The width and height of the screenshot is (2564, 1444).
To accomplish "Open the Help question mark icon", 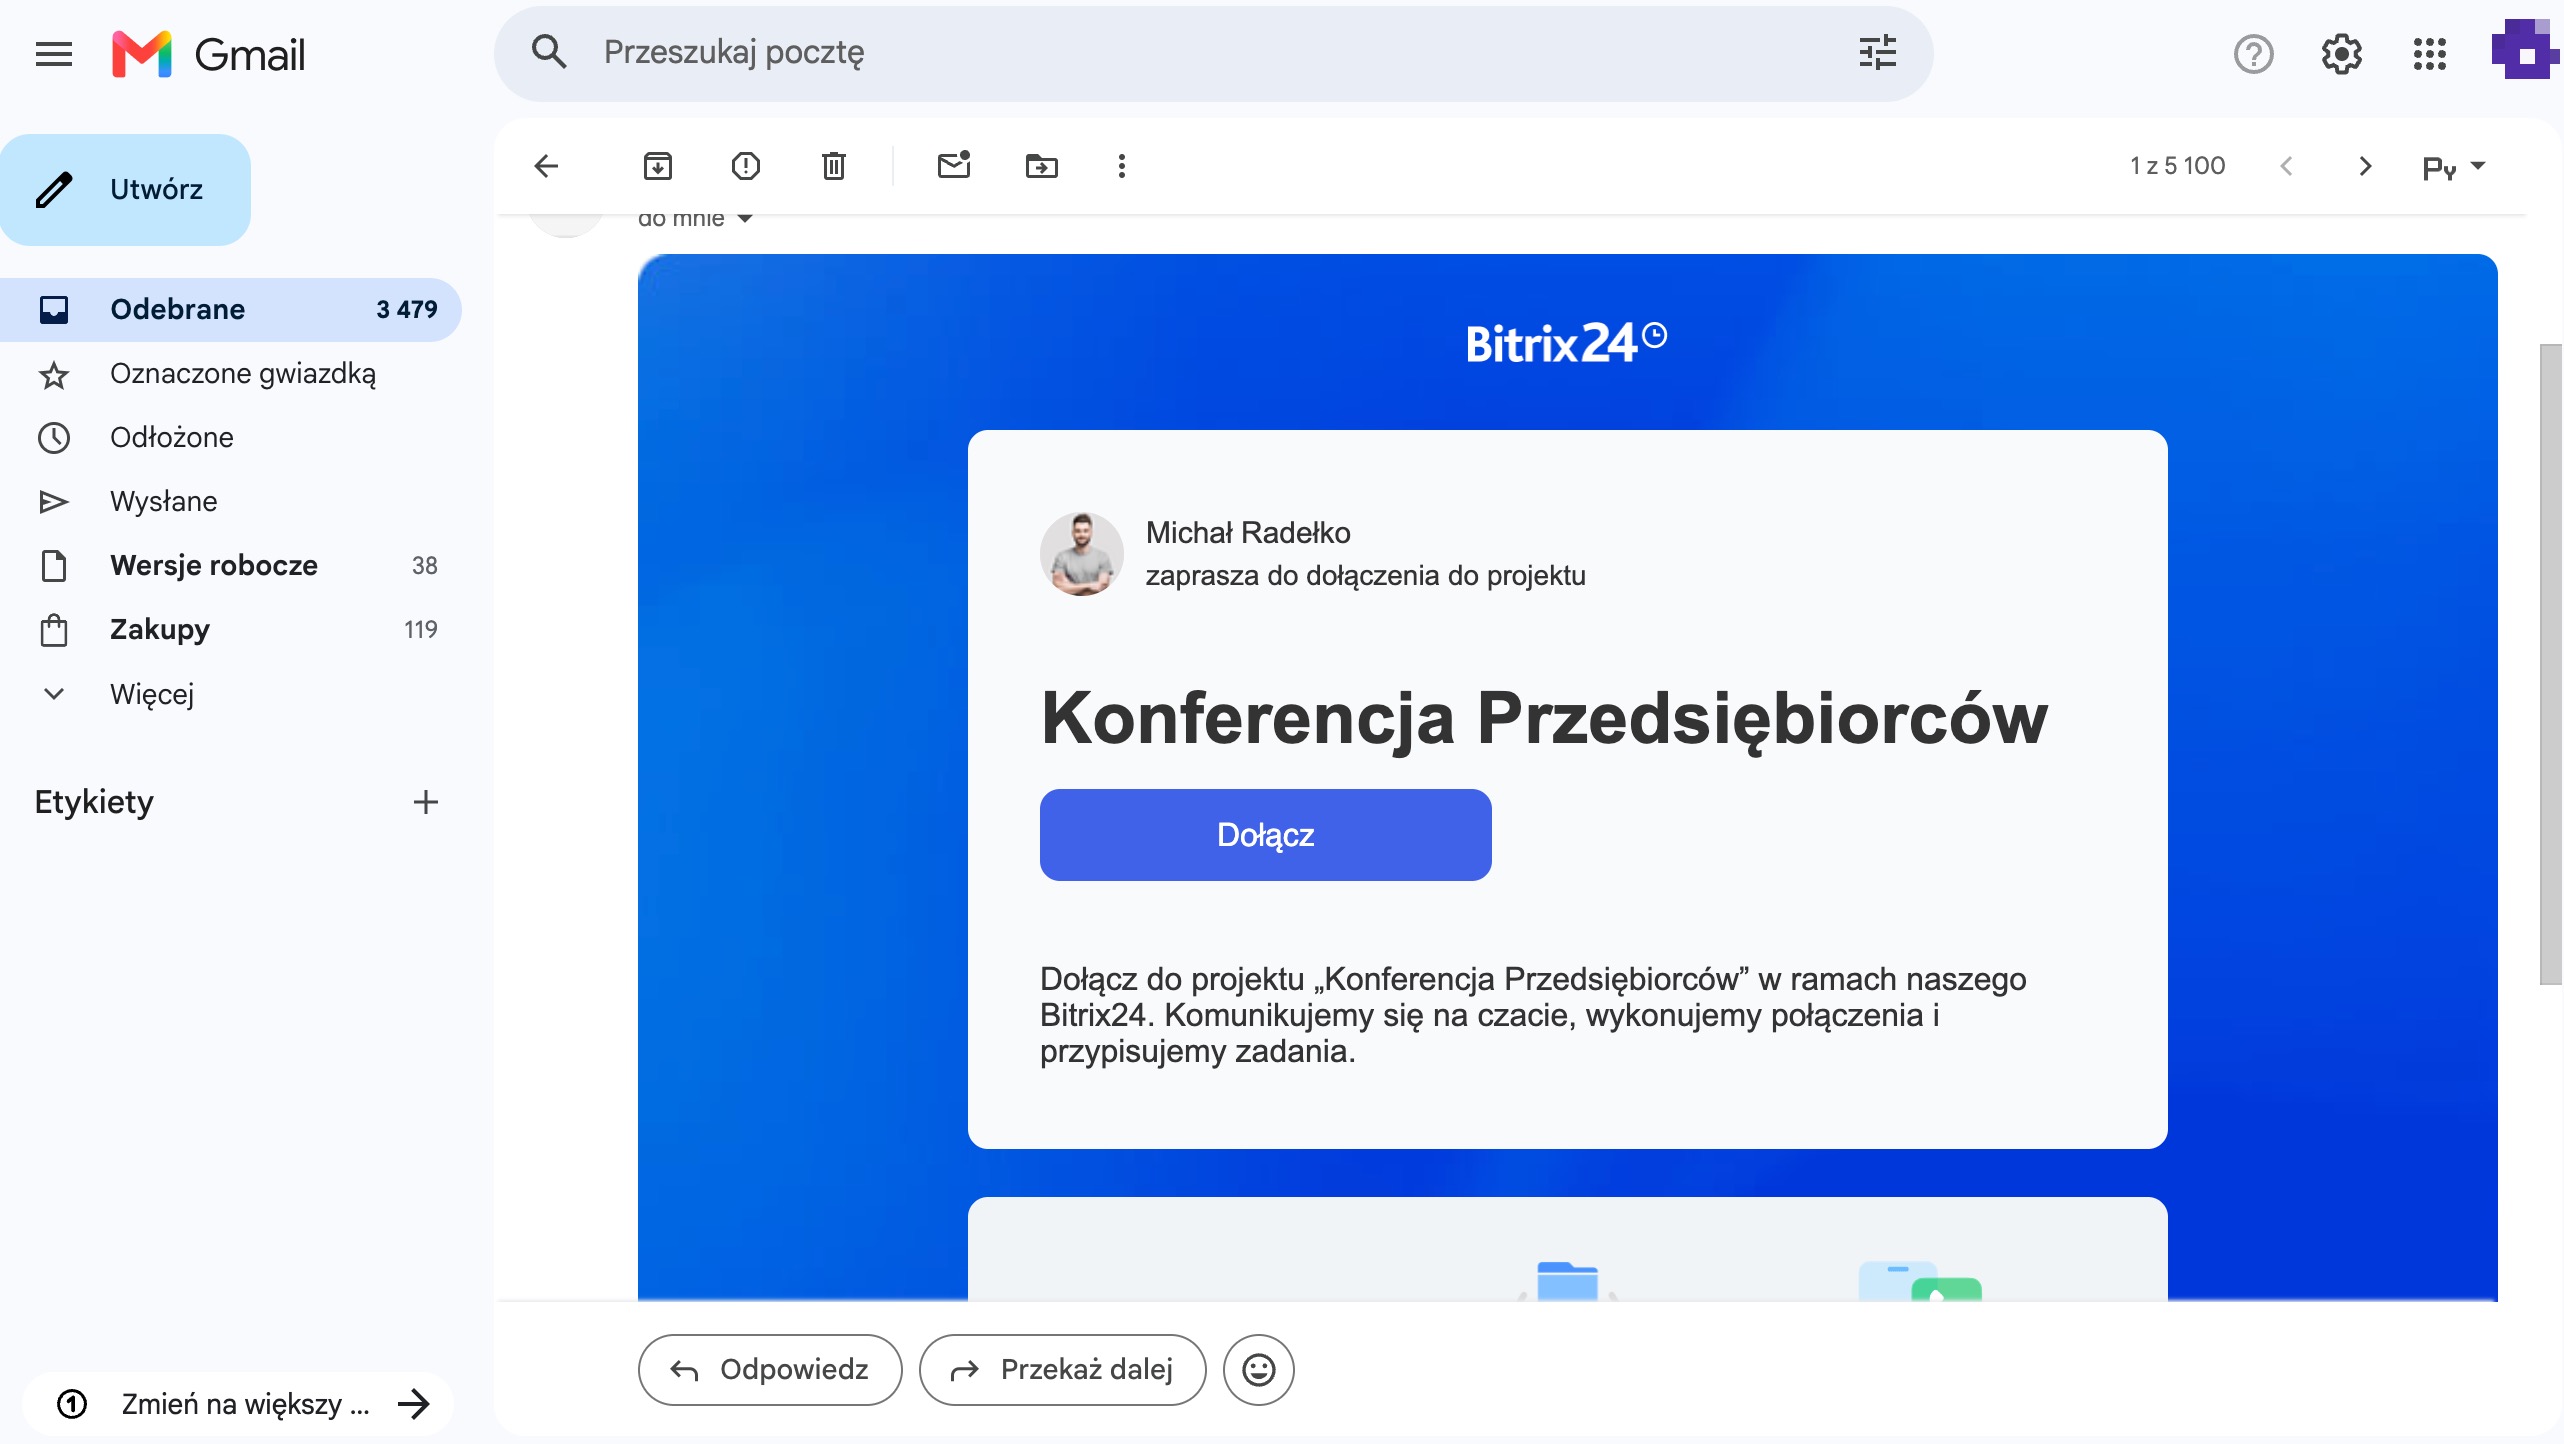I will click(x=2253, y=54).
